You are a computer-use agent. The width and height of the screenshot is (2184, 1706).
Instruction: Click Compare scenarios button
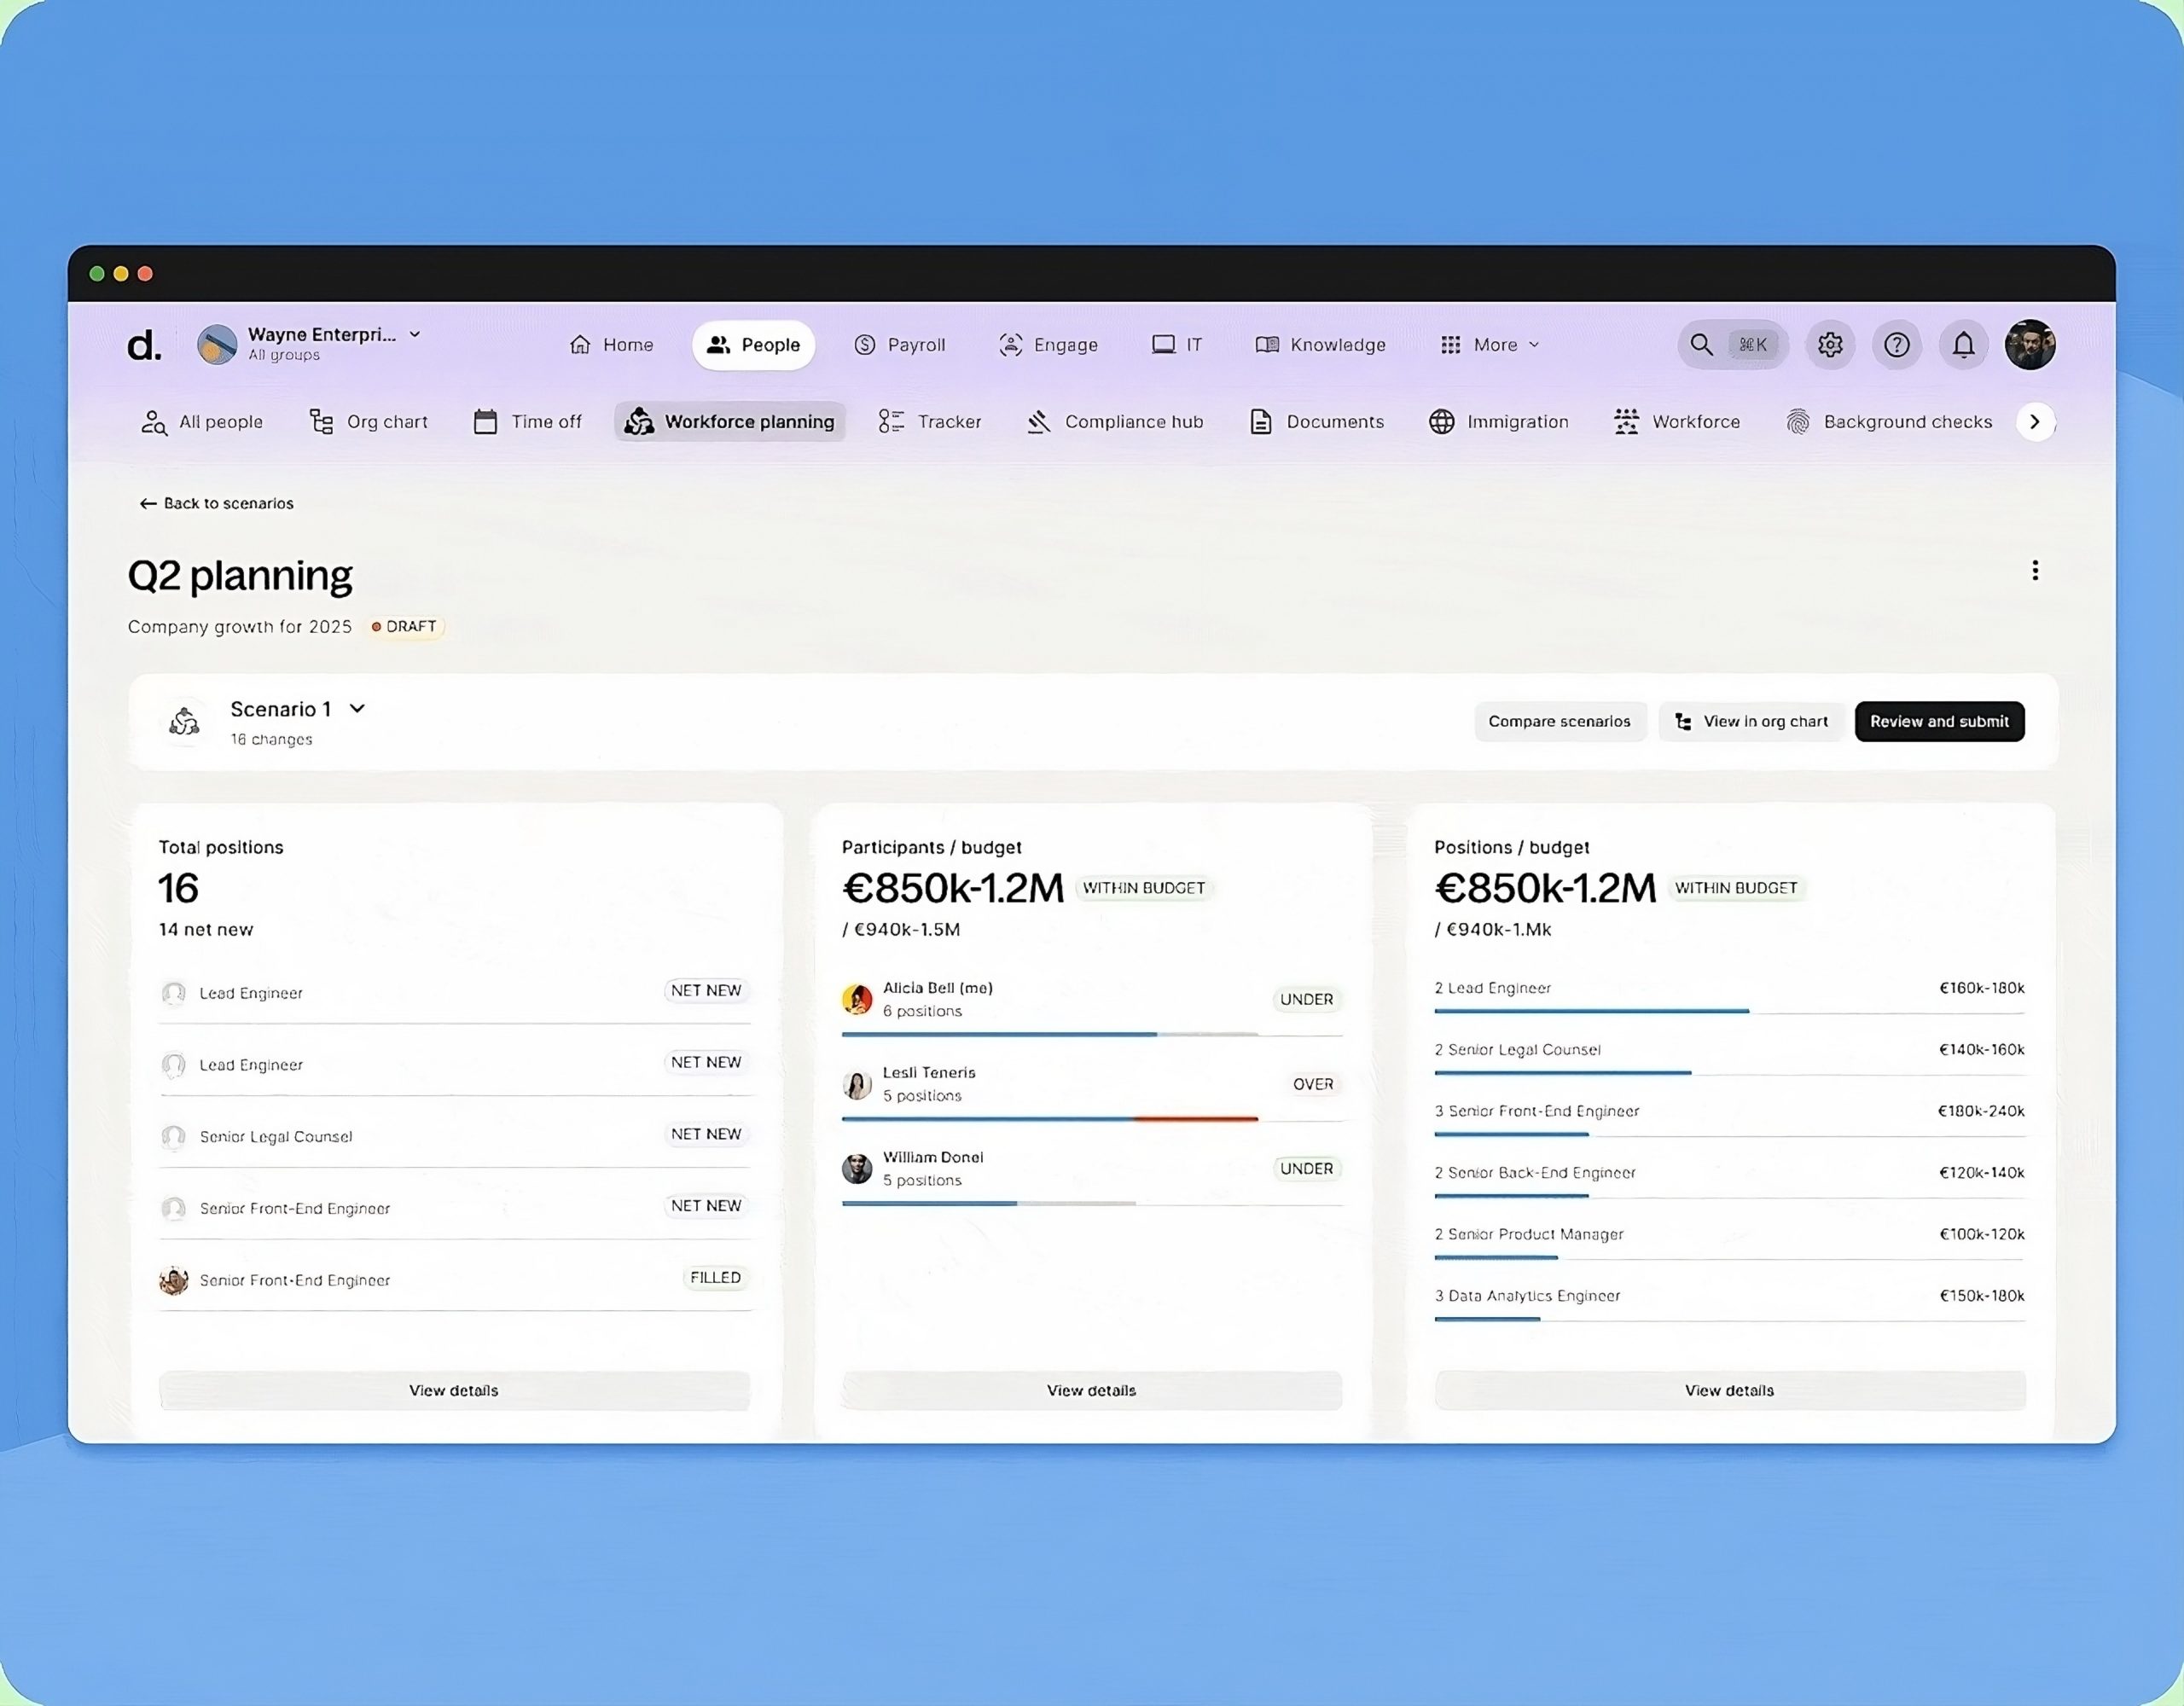[x=1559, y=721]
